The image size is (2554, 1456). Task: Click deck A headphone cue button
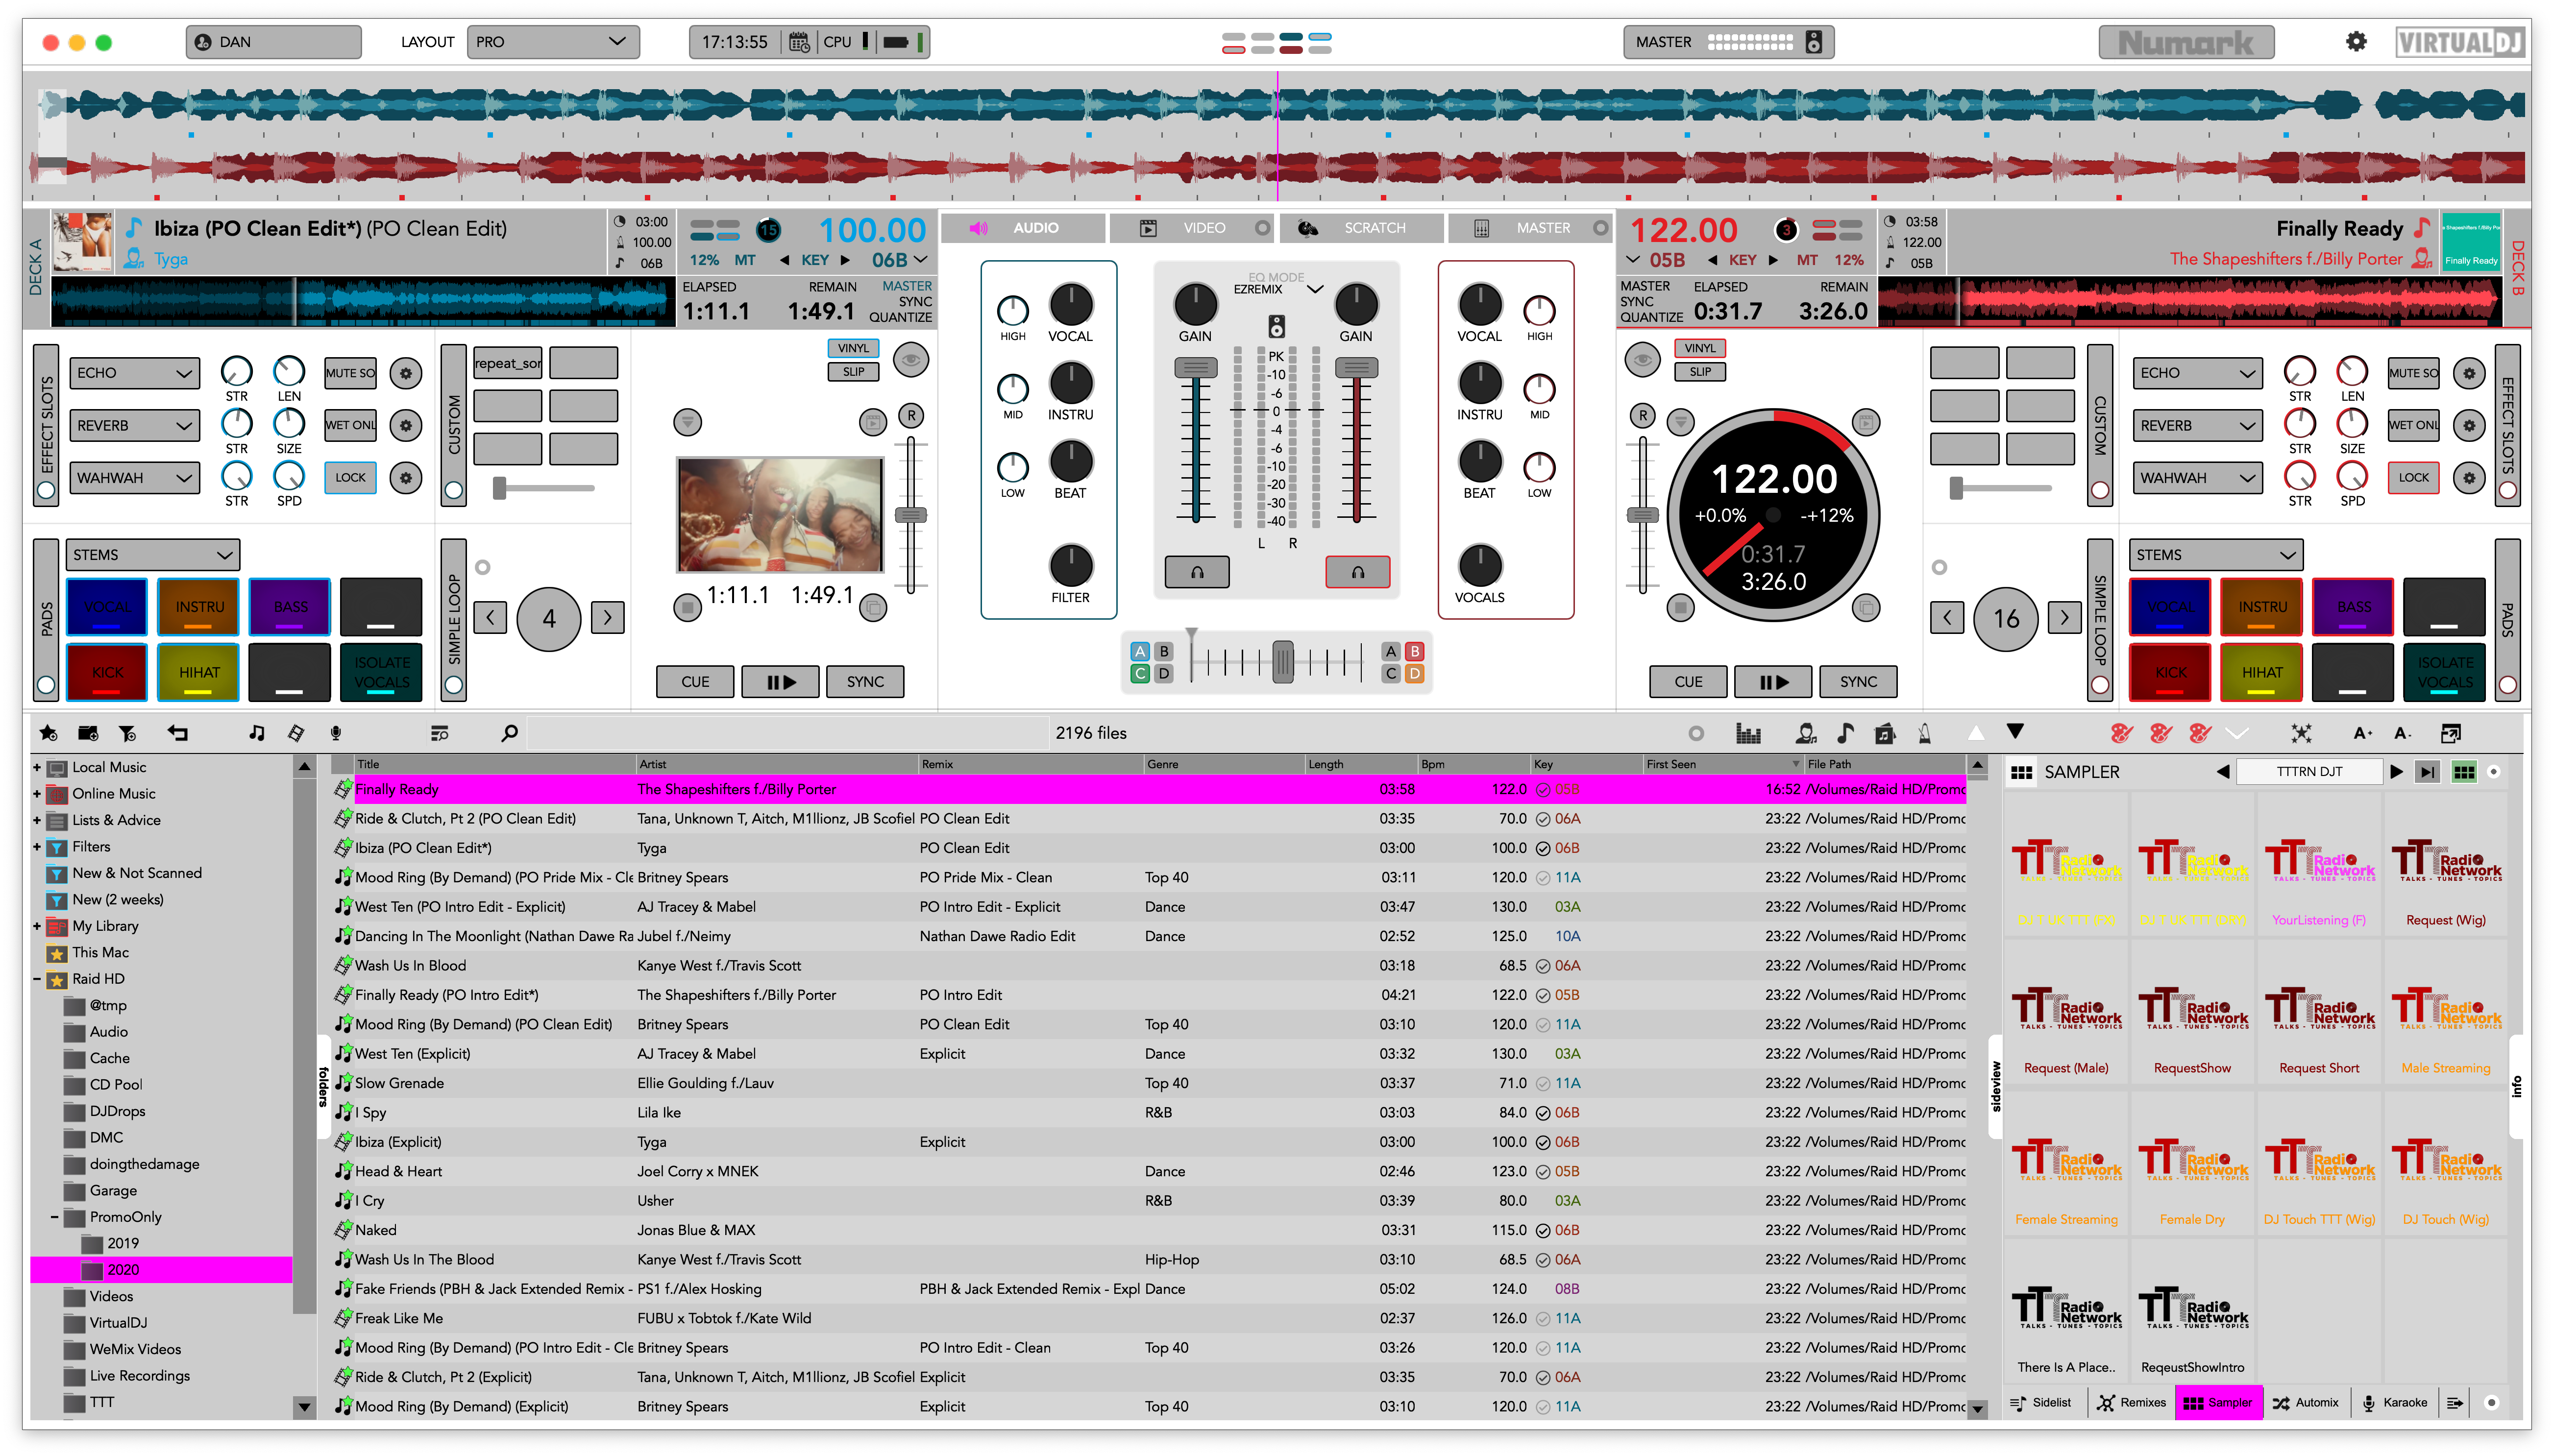click(1196, 572)
